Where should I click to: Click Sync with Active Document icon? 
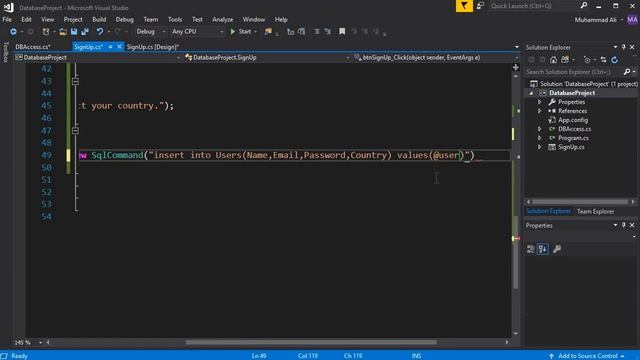(x=603, y=60)
